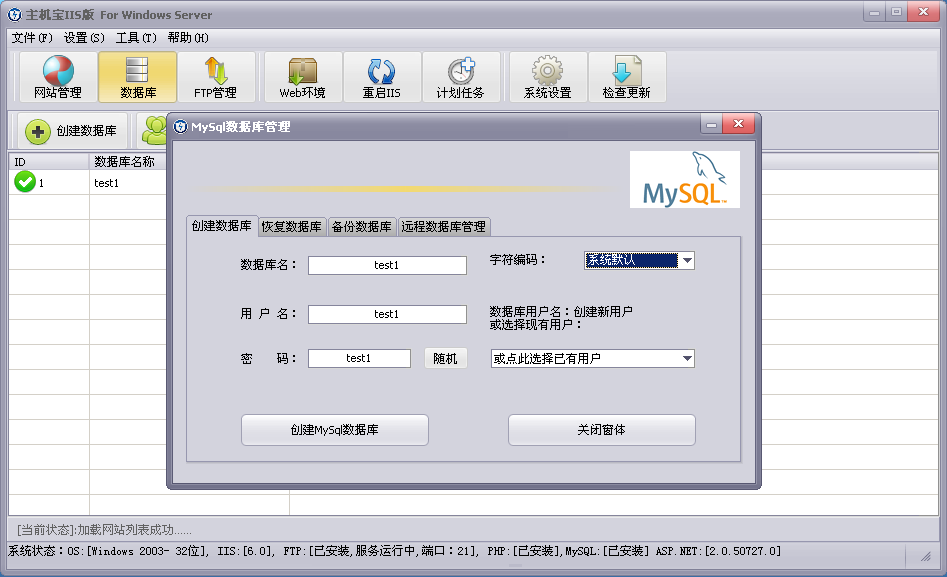
Task: Click the 重启IIS restart icon
Action: 382,77
